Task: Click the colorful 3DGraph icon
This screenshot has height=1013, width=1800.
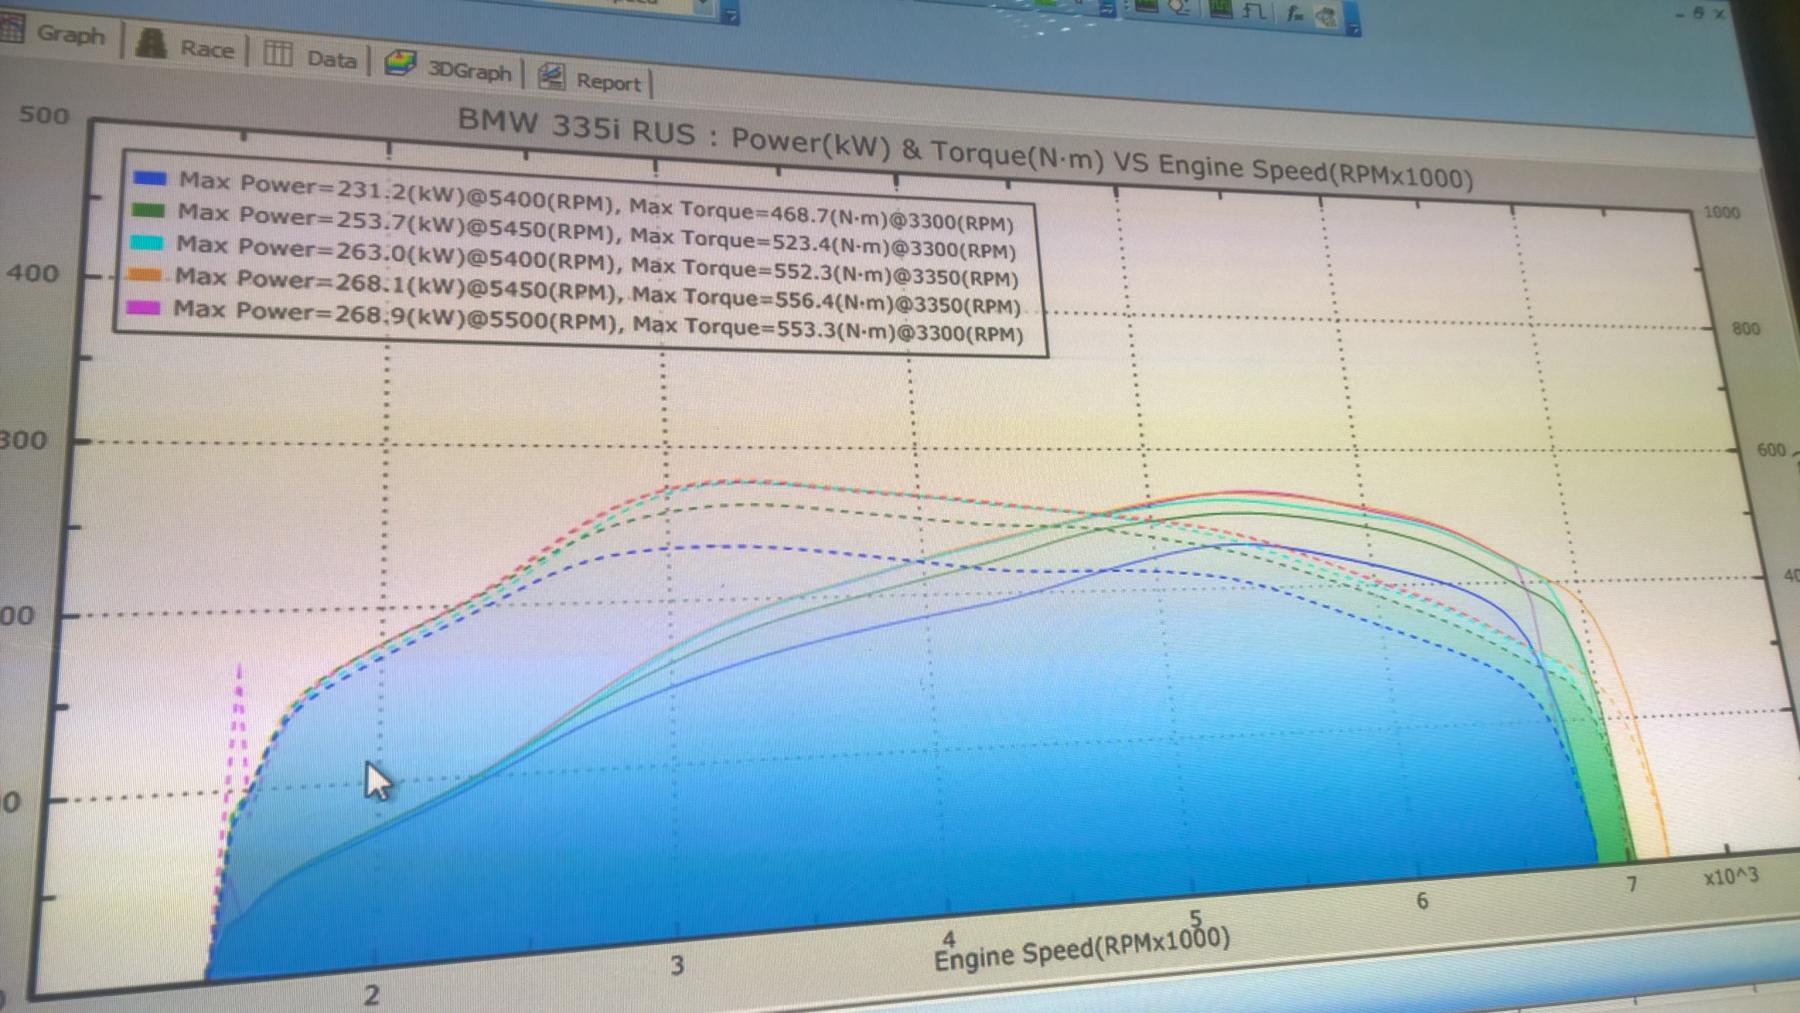Action: (x=400, y=64)
